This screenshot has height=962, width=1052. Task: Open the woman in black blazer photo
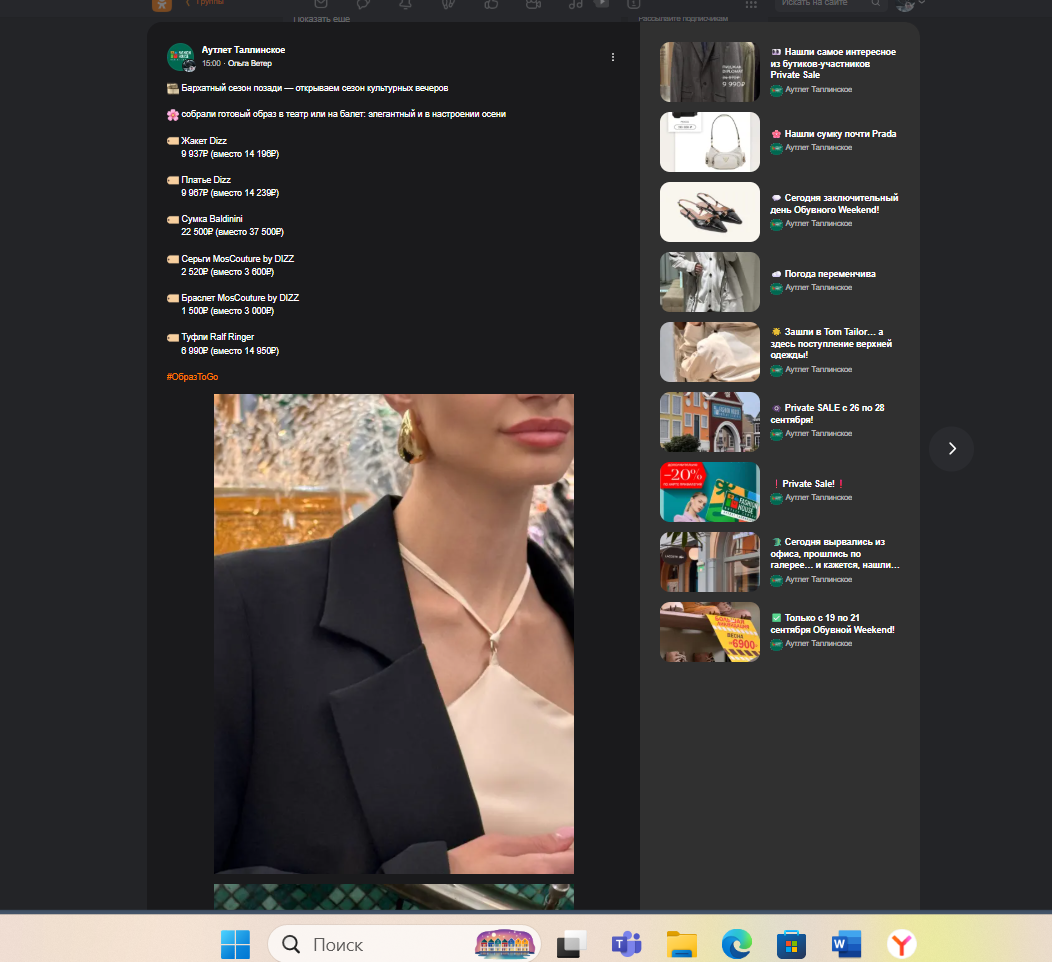tap(394, 633)
